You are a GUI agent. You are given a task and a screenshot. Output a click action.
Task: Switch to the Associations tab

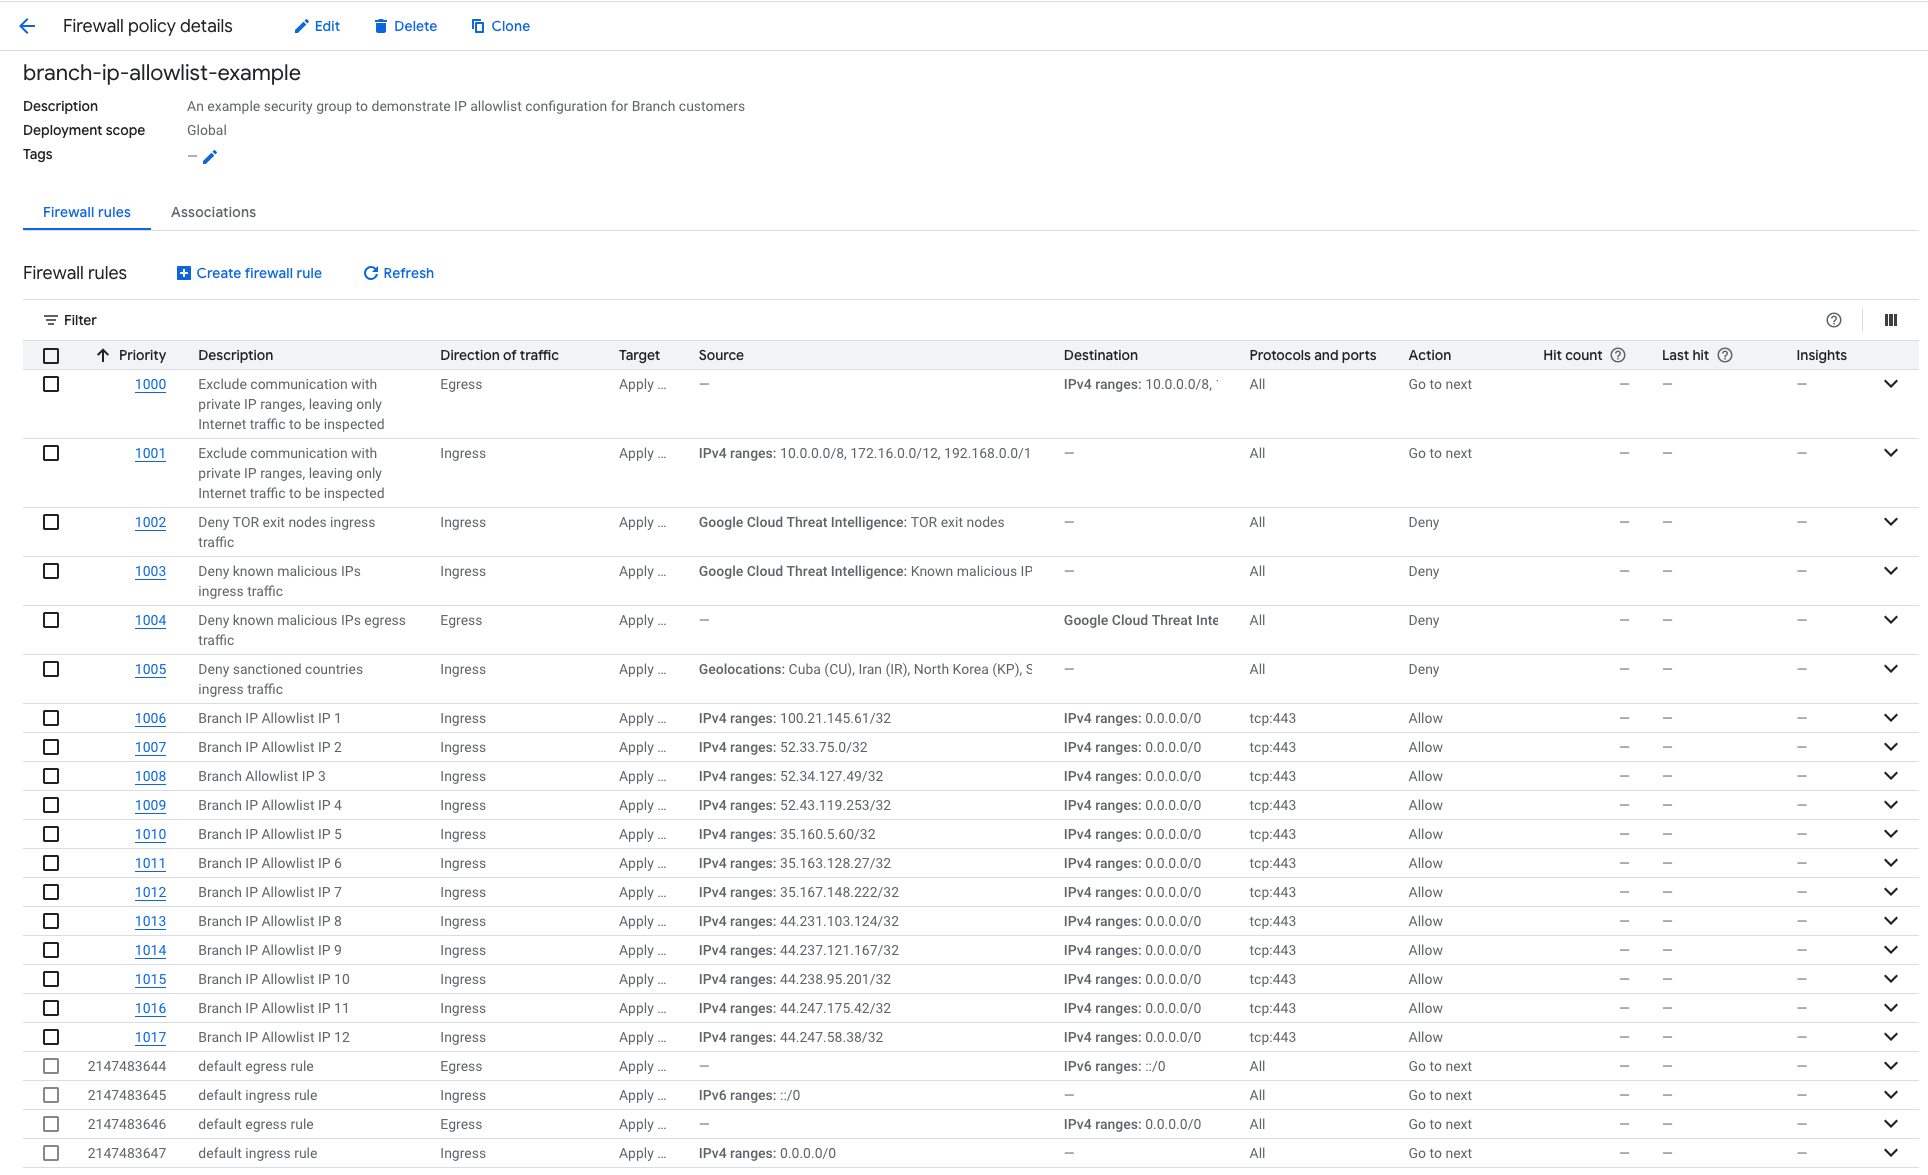tap(213, 212)
